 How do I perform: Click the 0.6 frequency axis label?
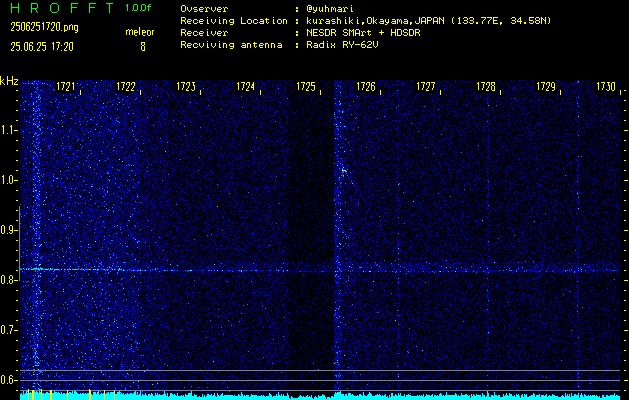[x=8, y=380]
